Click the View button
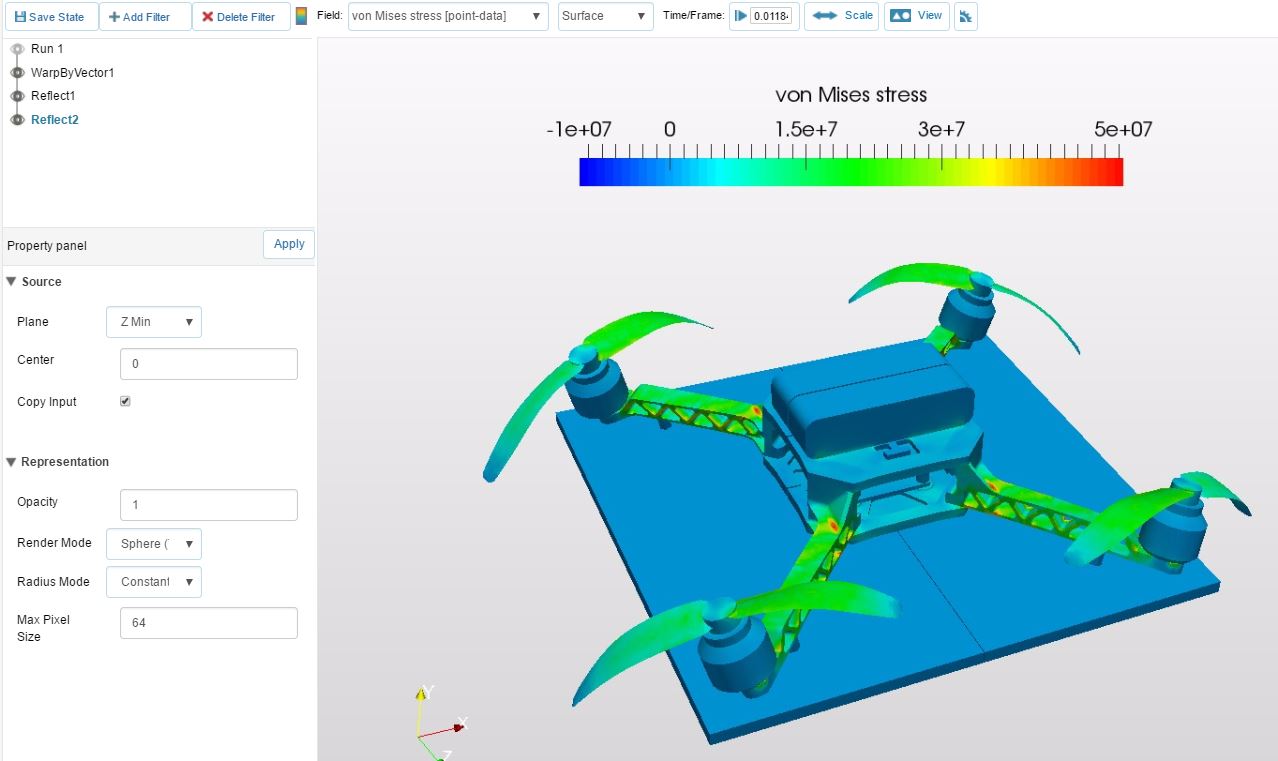This screenshot has width=1278, height=761. (916, 16)
